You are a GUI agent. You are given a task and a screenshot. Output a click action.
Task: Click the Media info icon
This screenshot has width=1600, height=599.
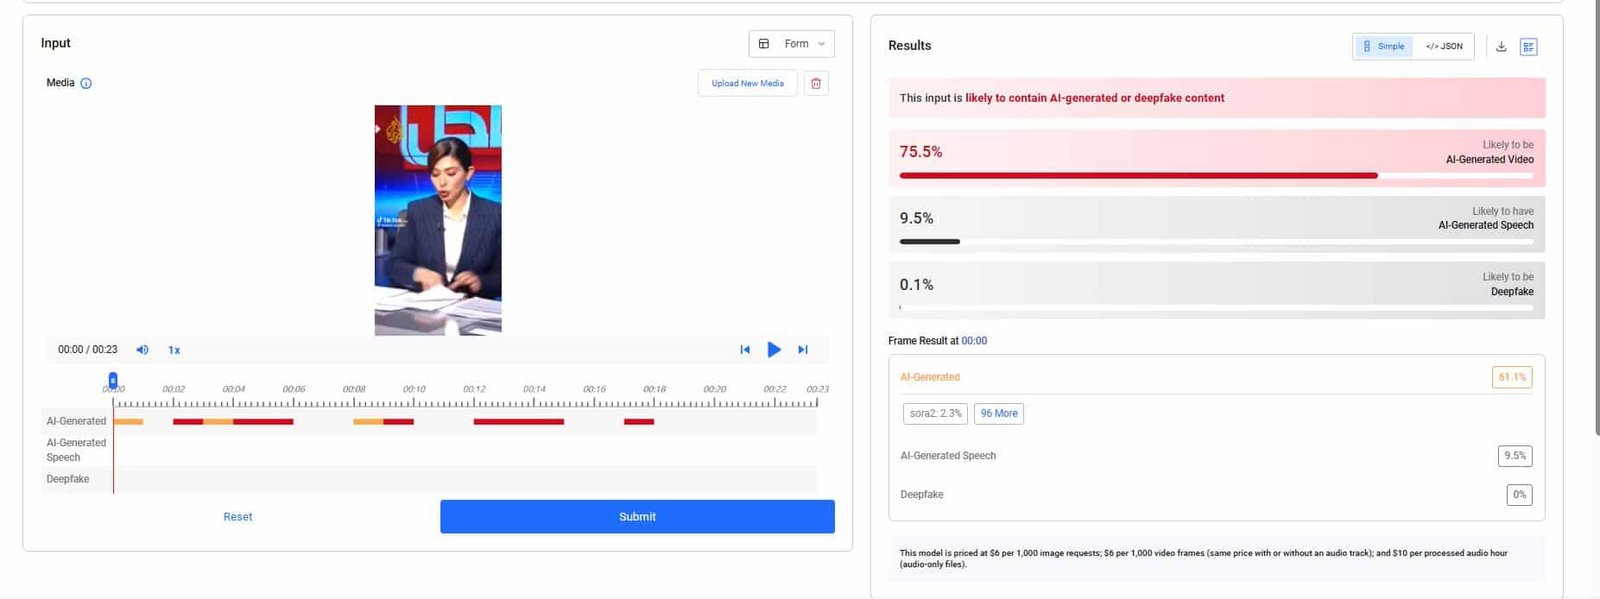coord(86,83)
